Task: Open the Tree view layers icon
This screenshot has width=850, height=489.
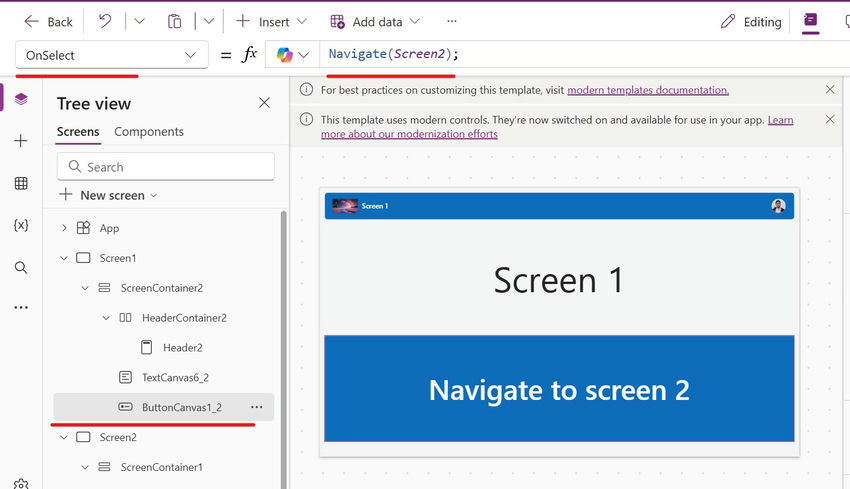Action: 21,99
